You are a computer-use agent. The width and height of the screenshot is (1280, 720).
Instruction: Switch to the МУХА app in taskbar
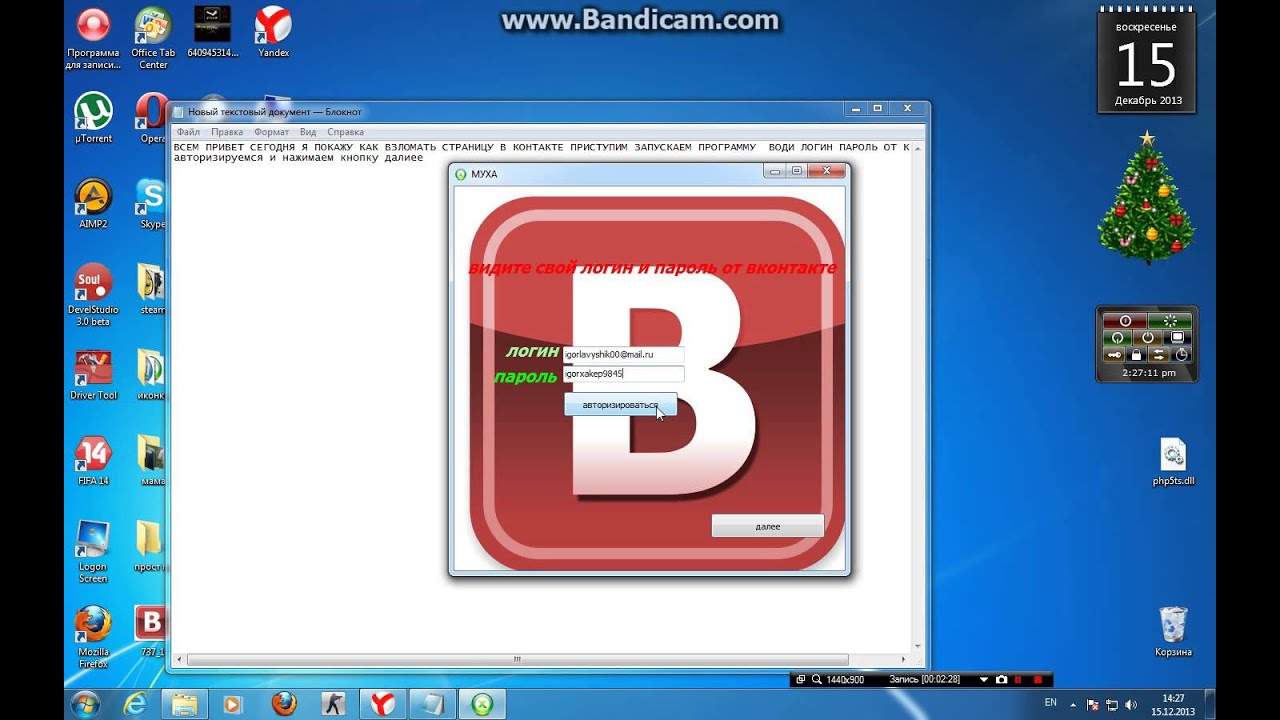click(483, 704)
